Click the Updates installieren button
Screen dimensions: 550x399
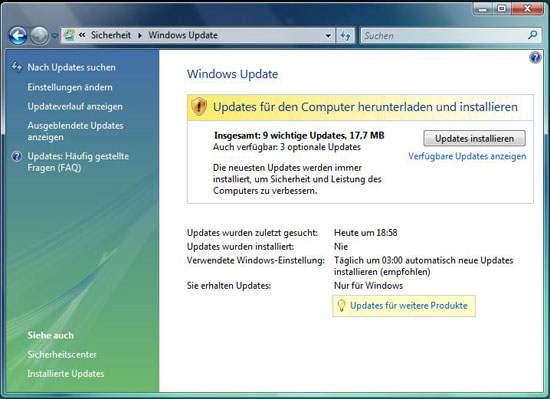click(474, 138)
